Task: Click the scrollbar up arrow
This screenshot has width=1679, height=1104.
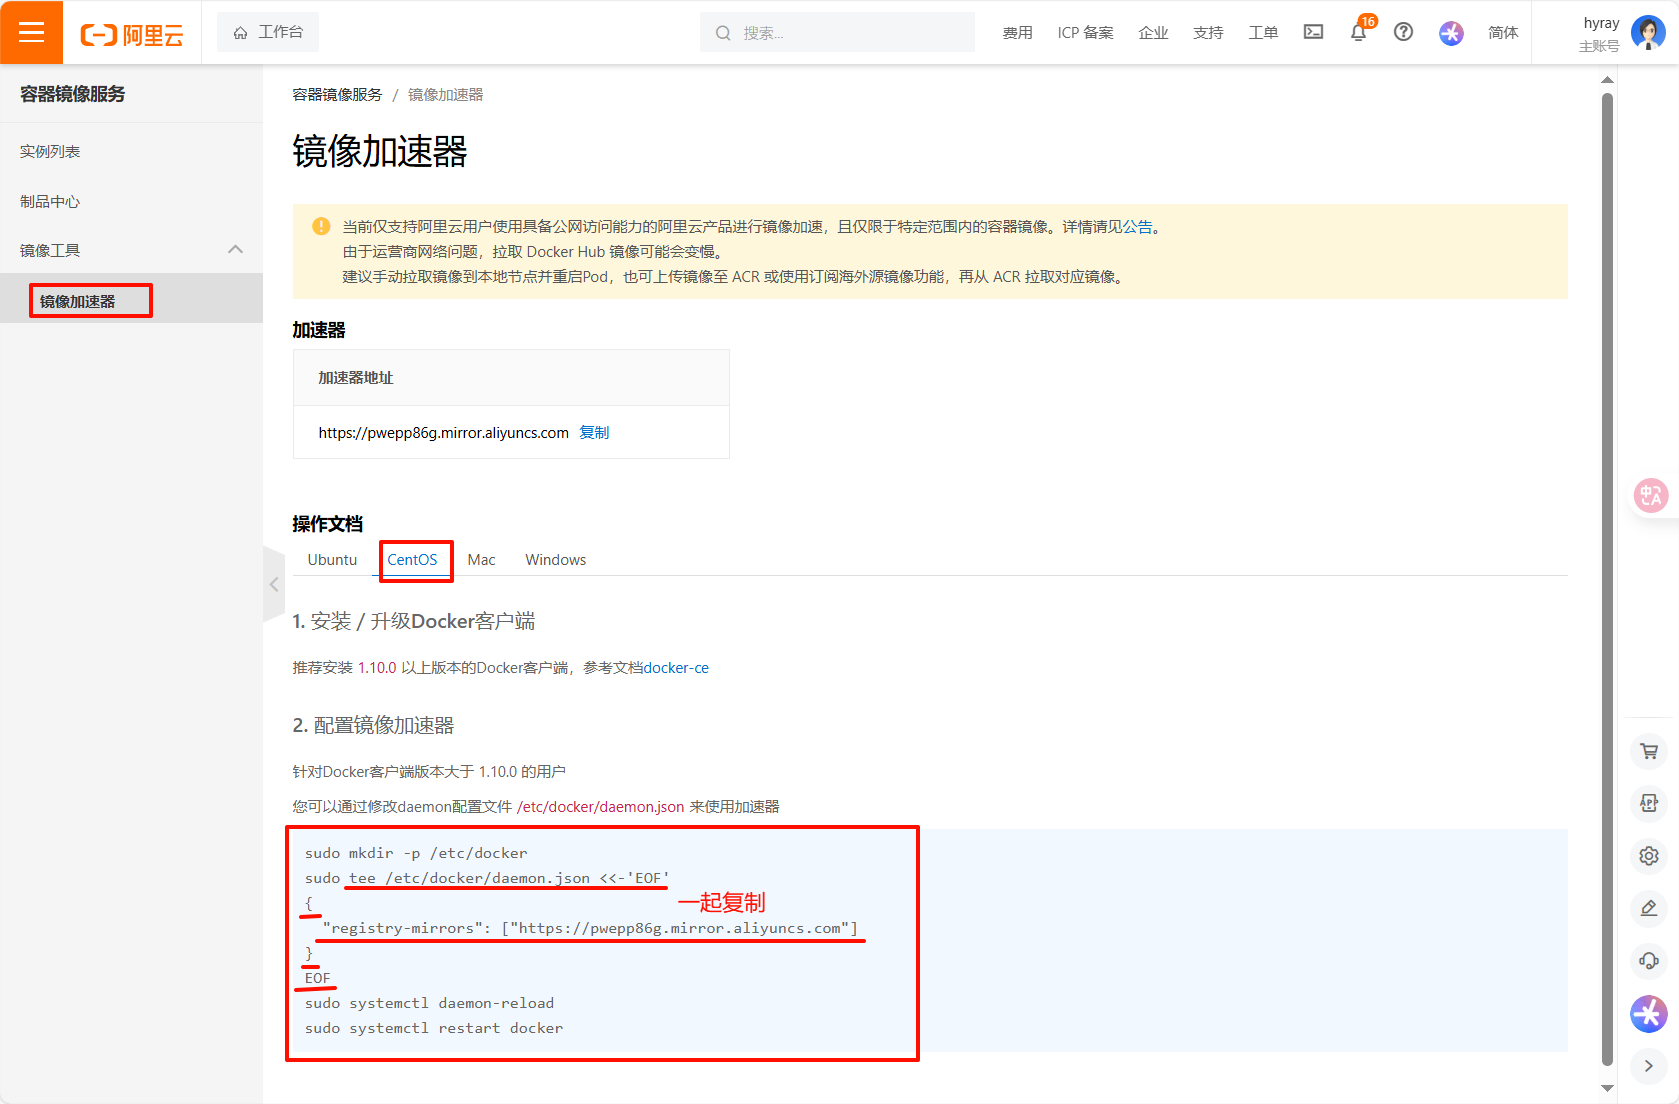Action: point(1607,79)
